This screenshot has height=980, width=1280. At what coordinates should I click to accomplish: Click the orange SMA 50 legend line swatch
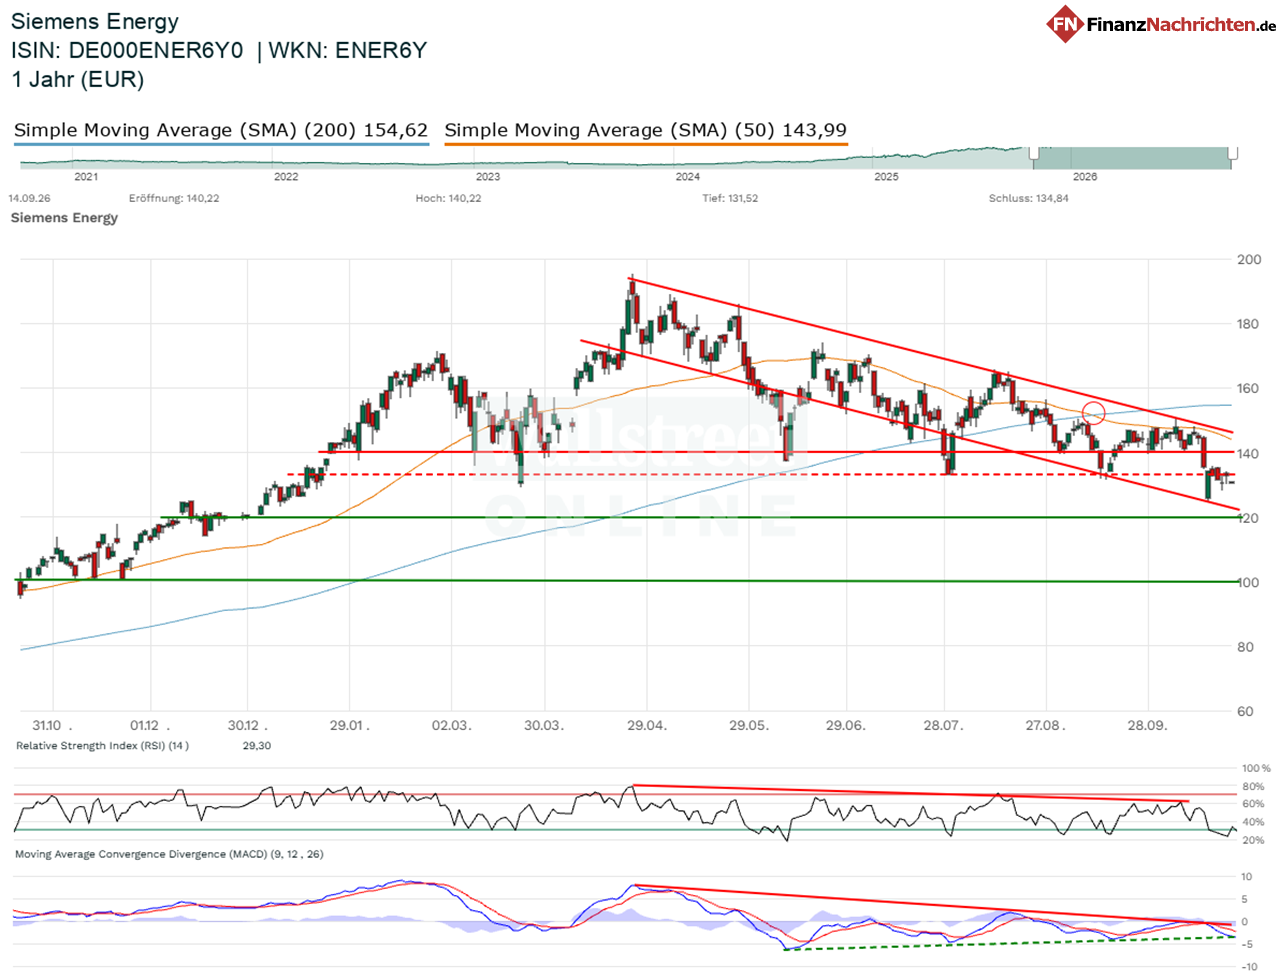(646, 145)
